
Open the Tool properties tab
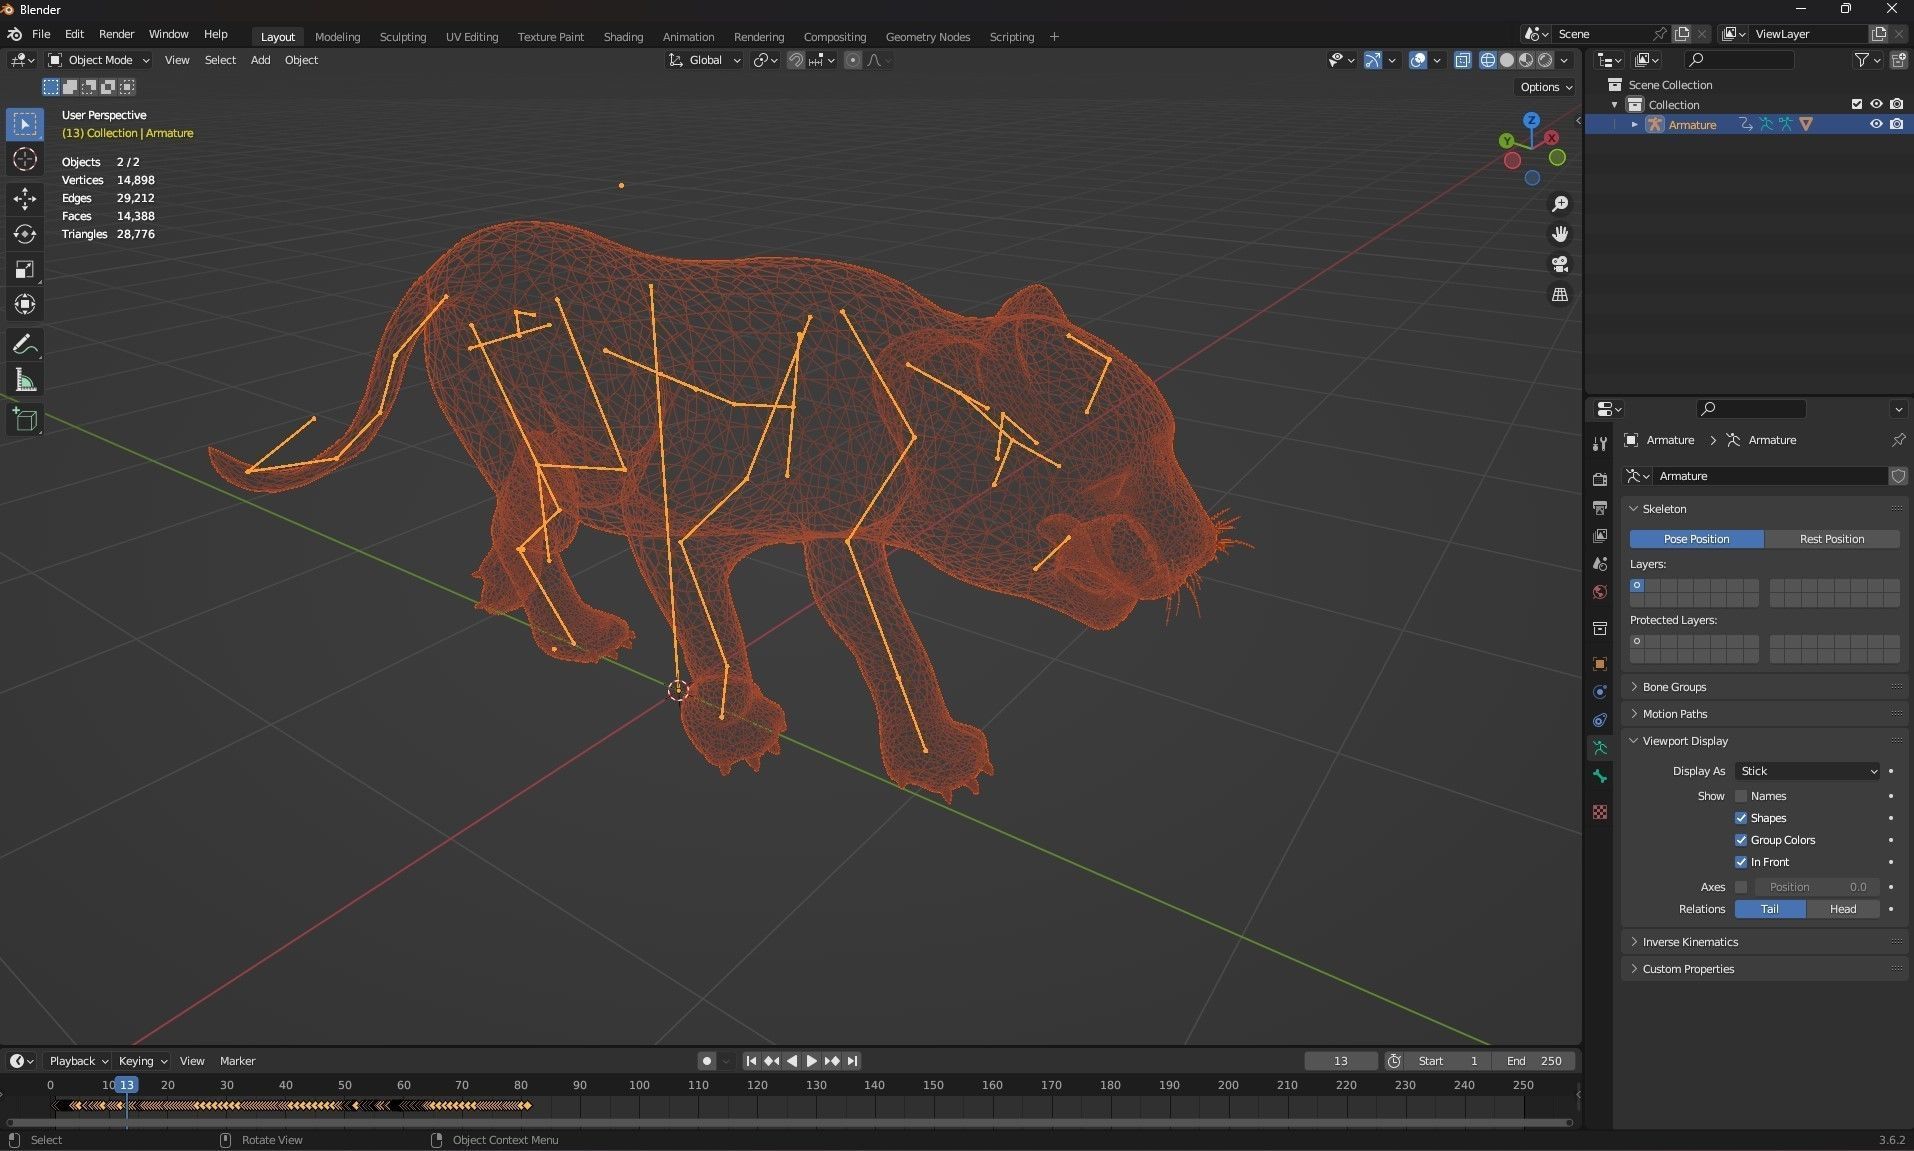[1600, 444]
